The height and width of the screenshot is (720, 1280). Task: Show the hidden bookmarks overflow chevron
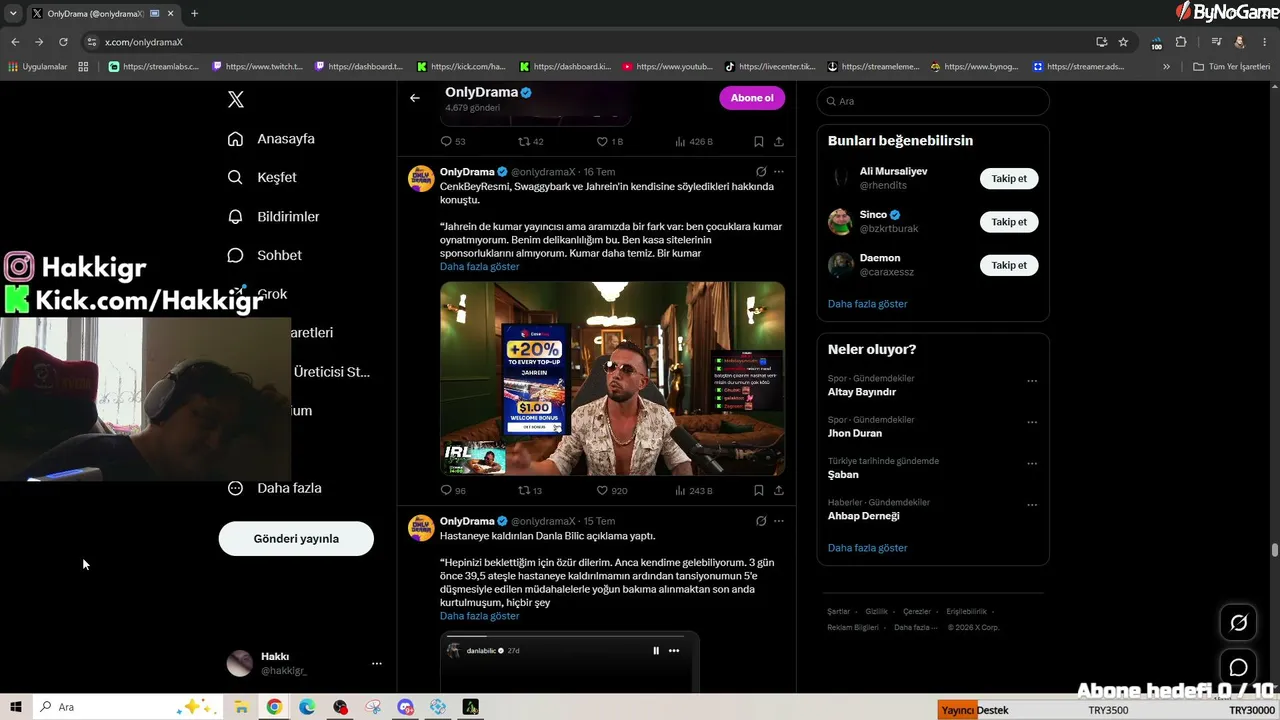coord(1166,67)
